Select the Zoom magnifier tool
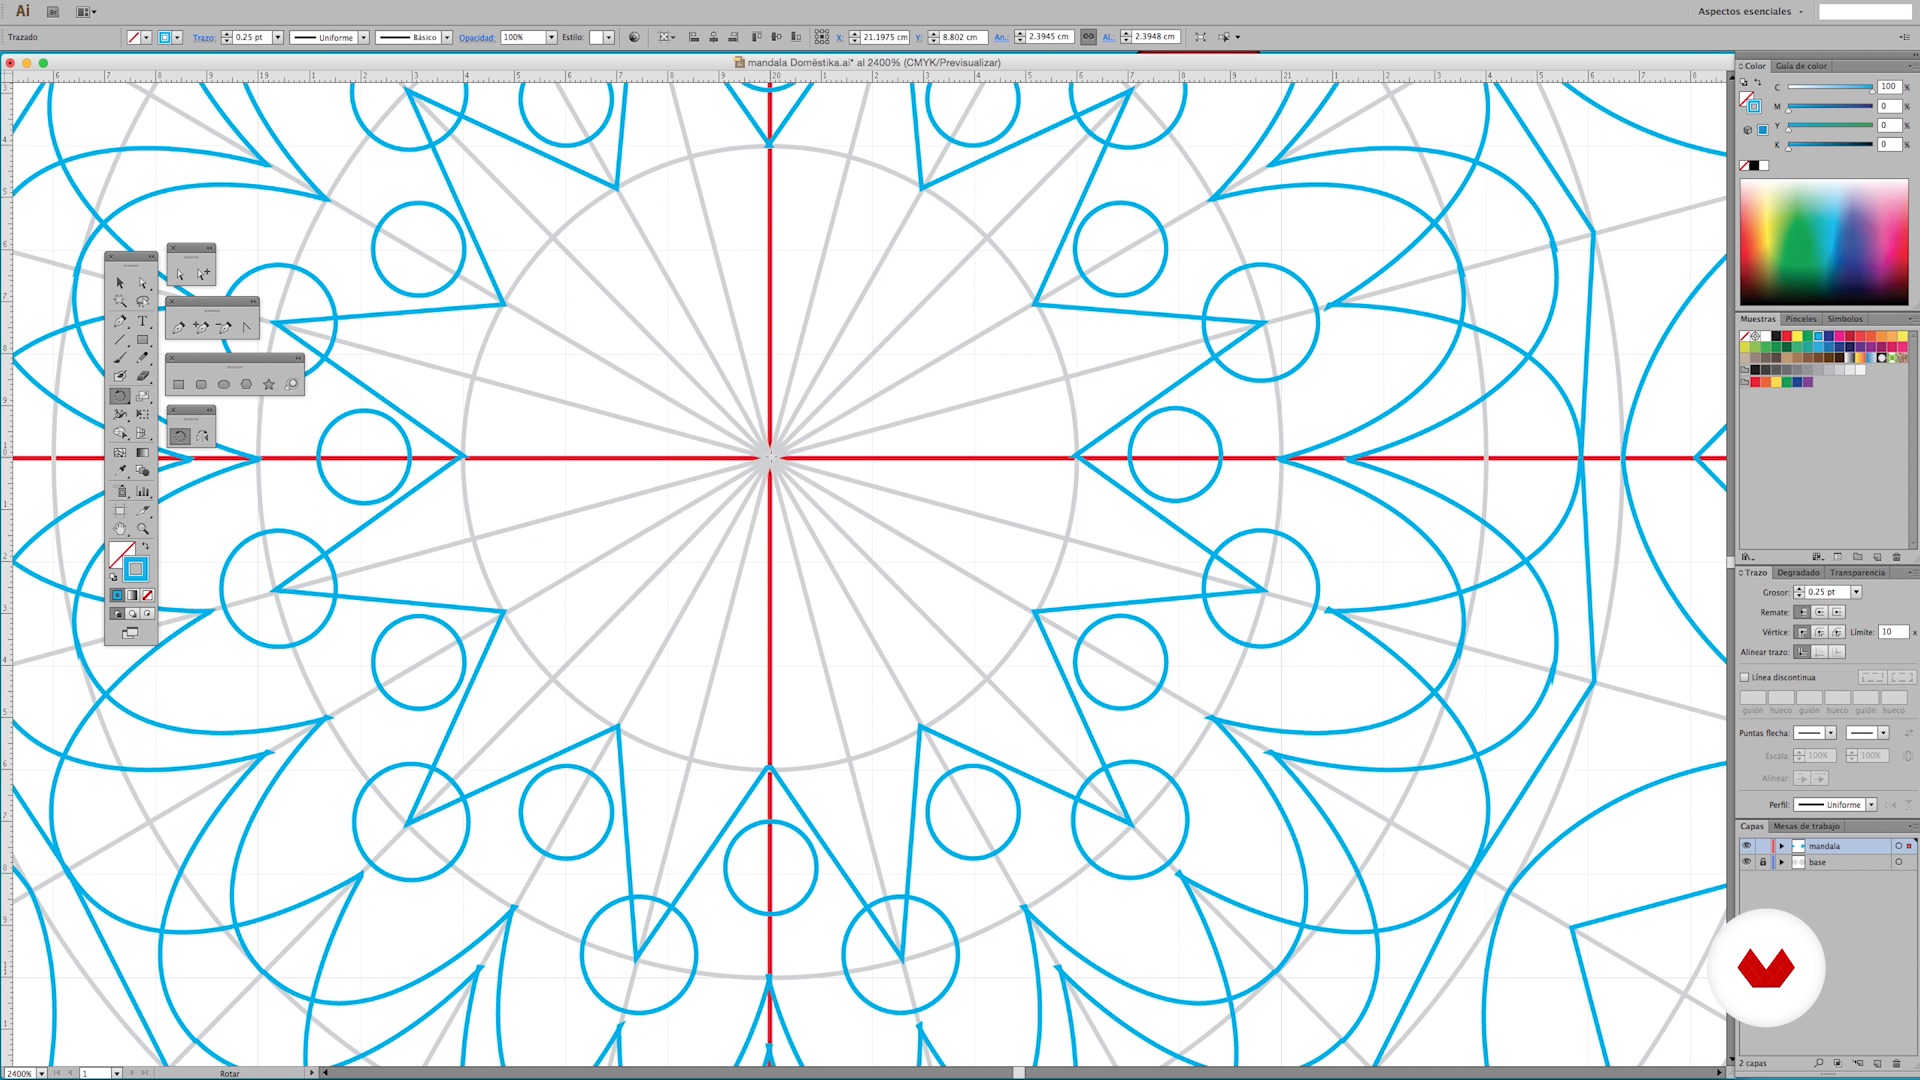The height and width of the screenshot is (1080, 1920). [143, 529]
